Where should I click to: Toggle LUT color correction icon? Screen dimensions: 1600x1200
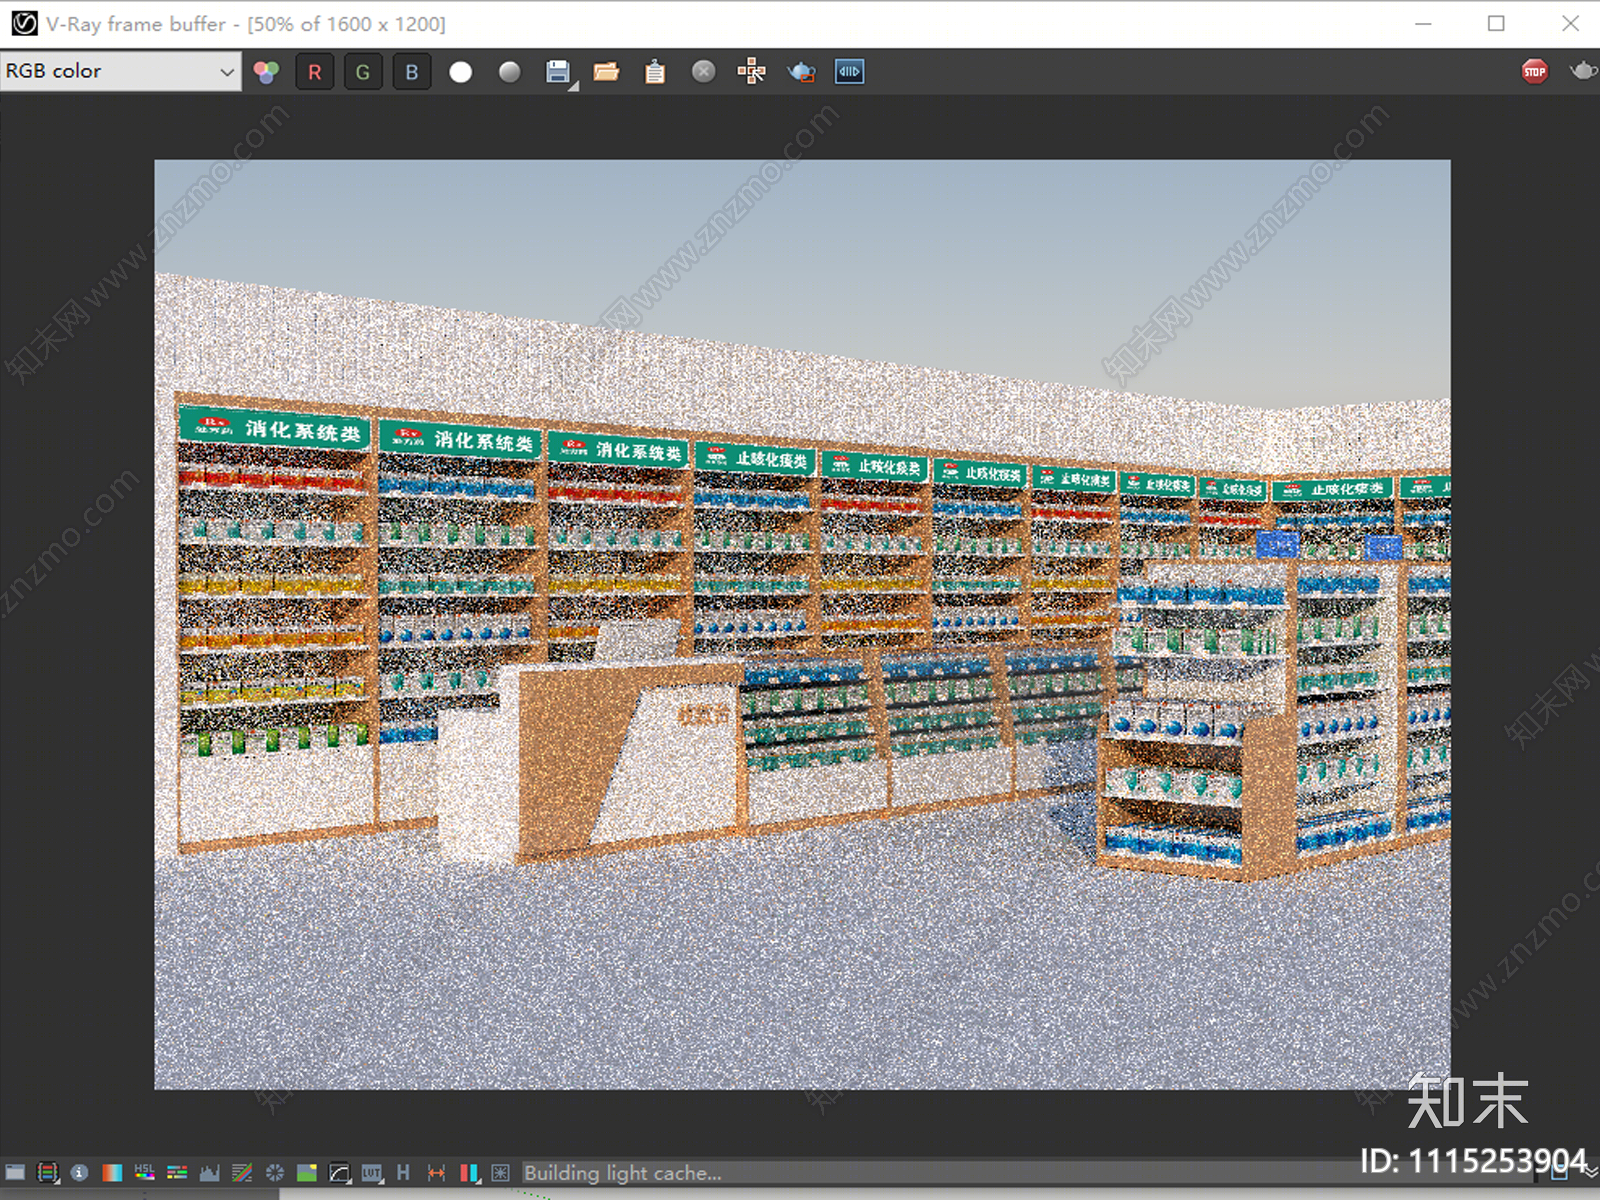click(372, 1172)
